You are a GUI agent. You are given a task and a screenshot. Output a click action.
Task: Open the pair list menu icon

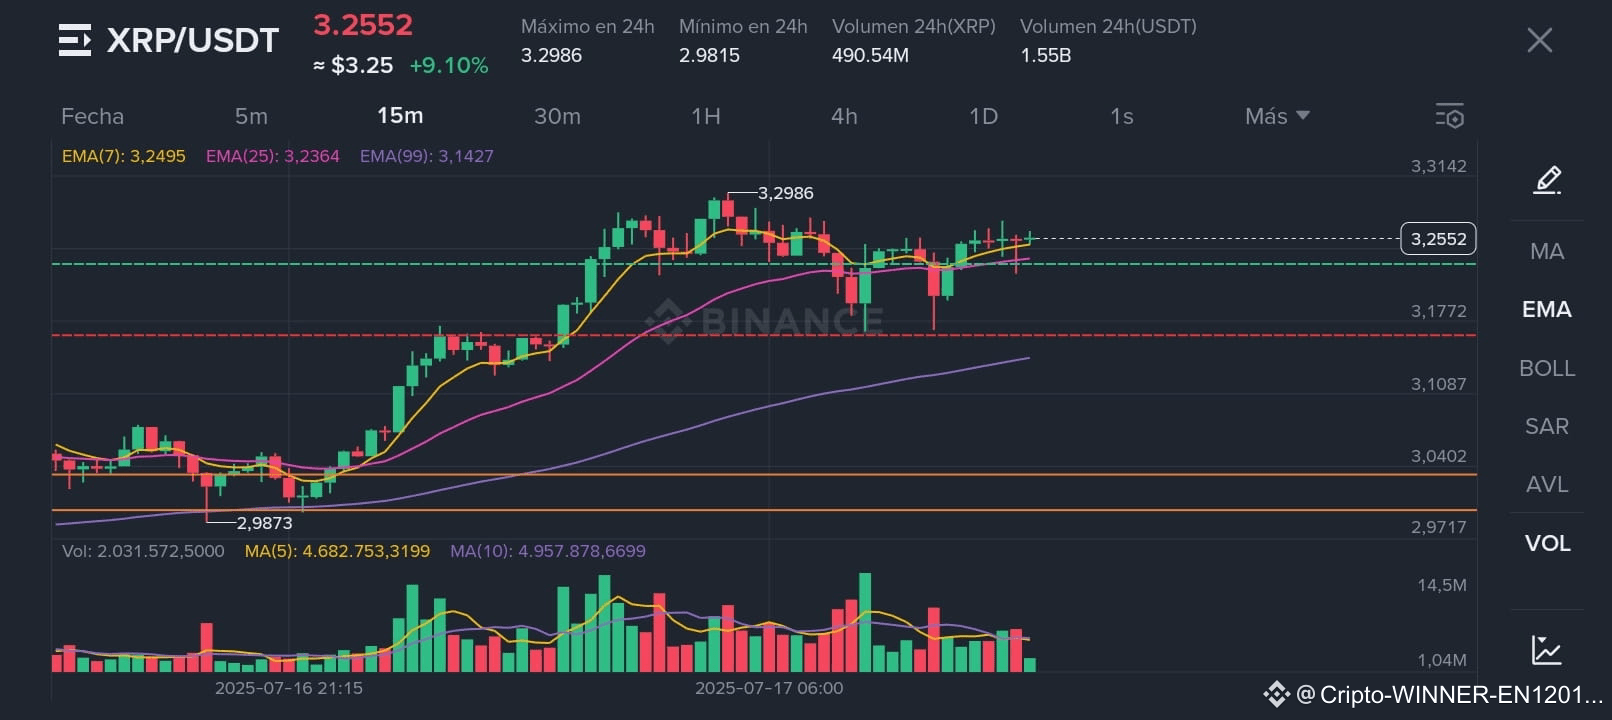(x=75, y=40)
